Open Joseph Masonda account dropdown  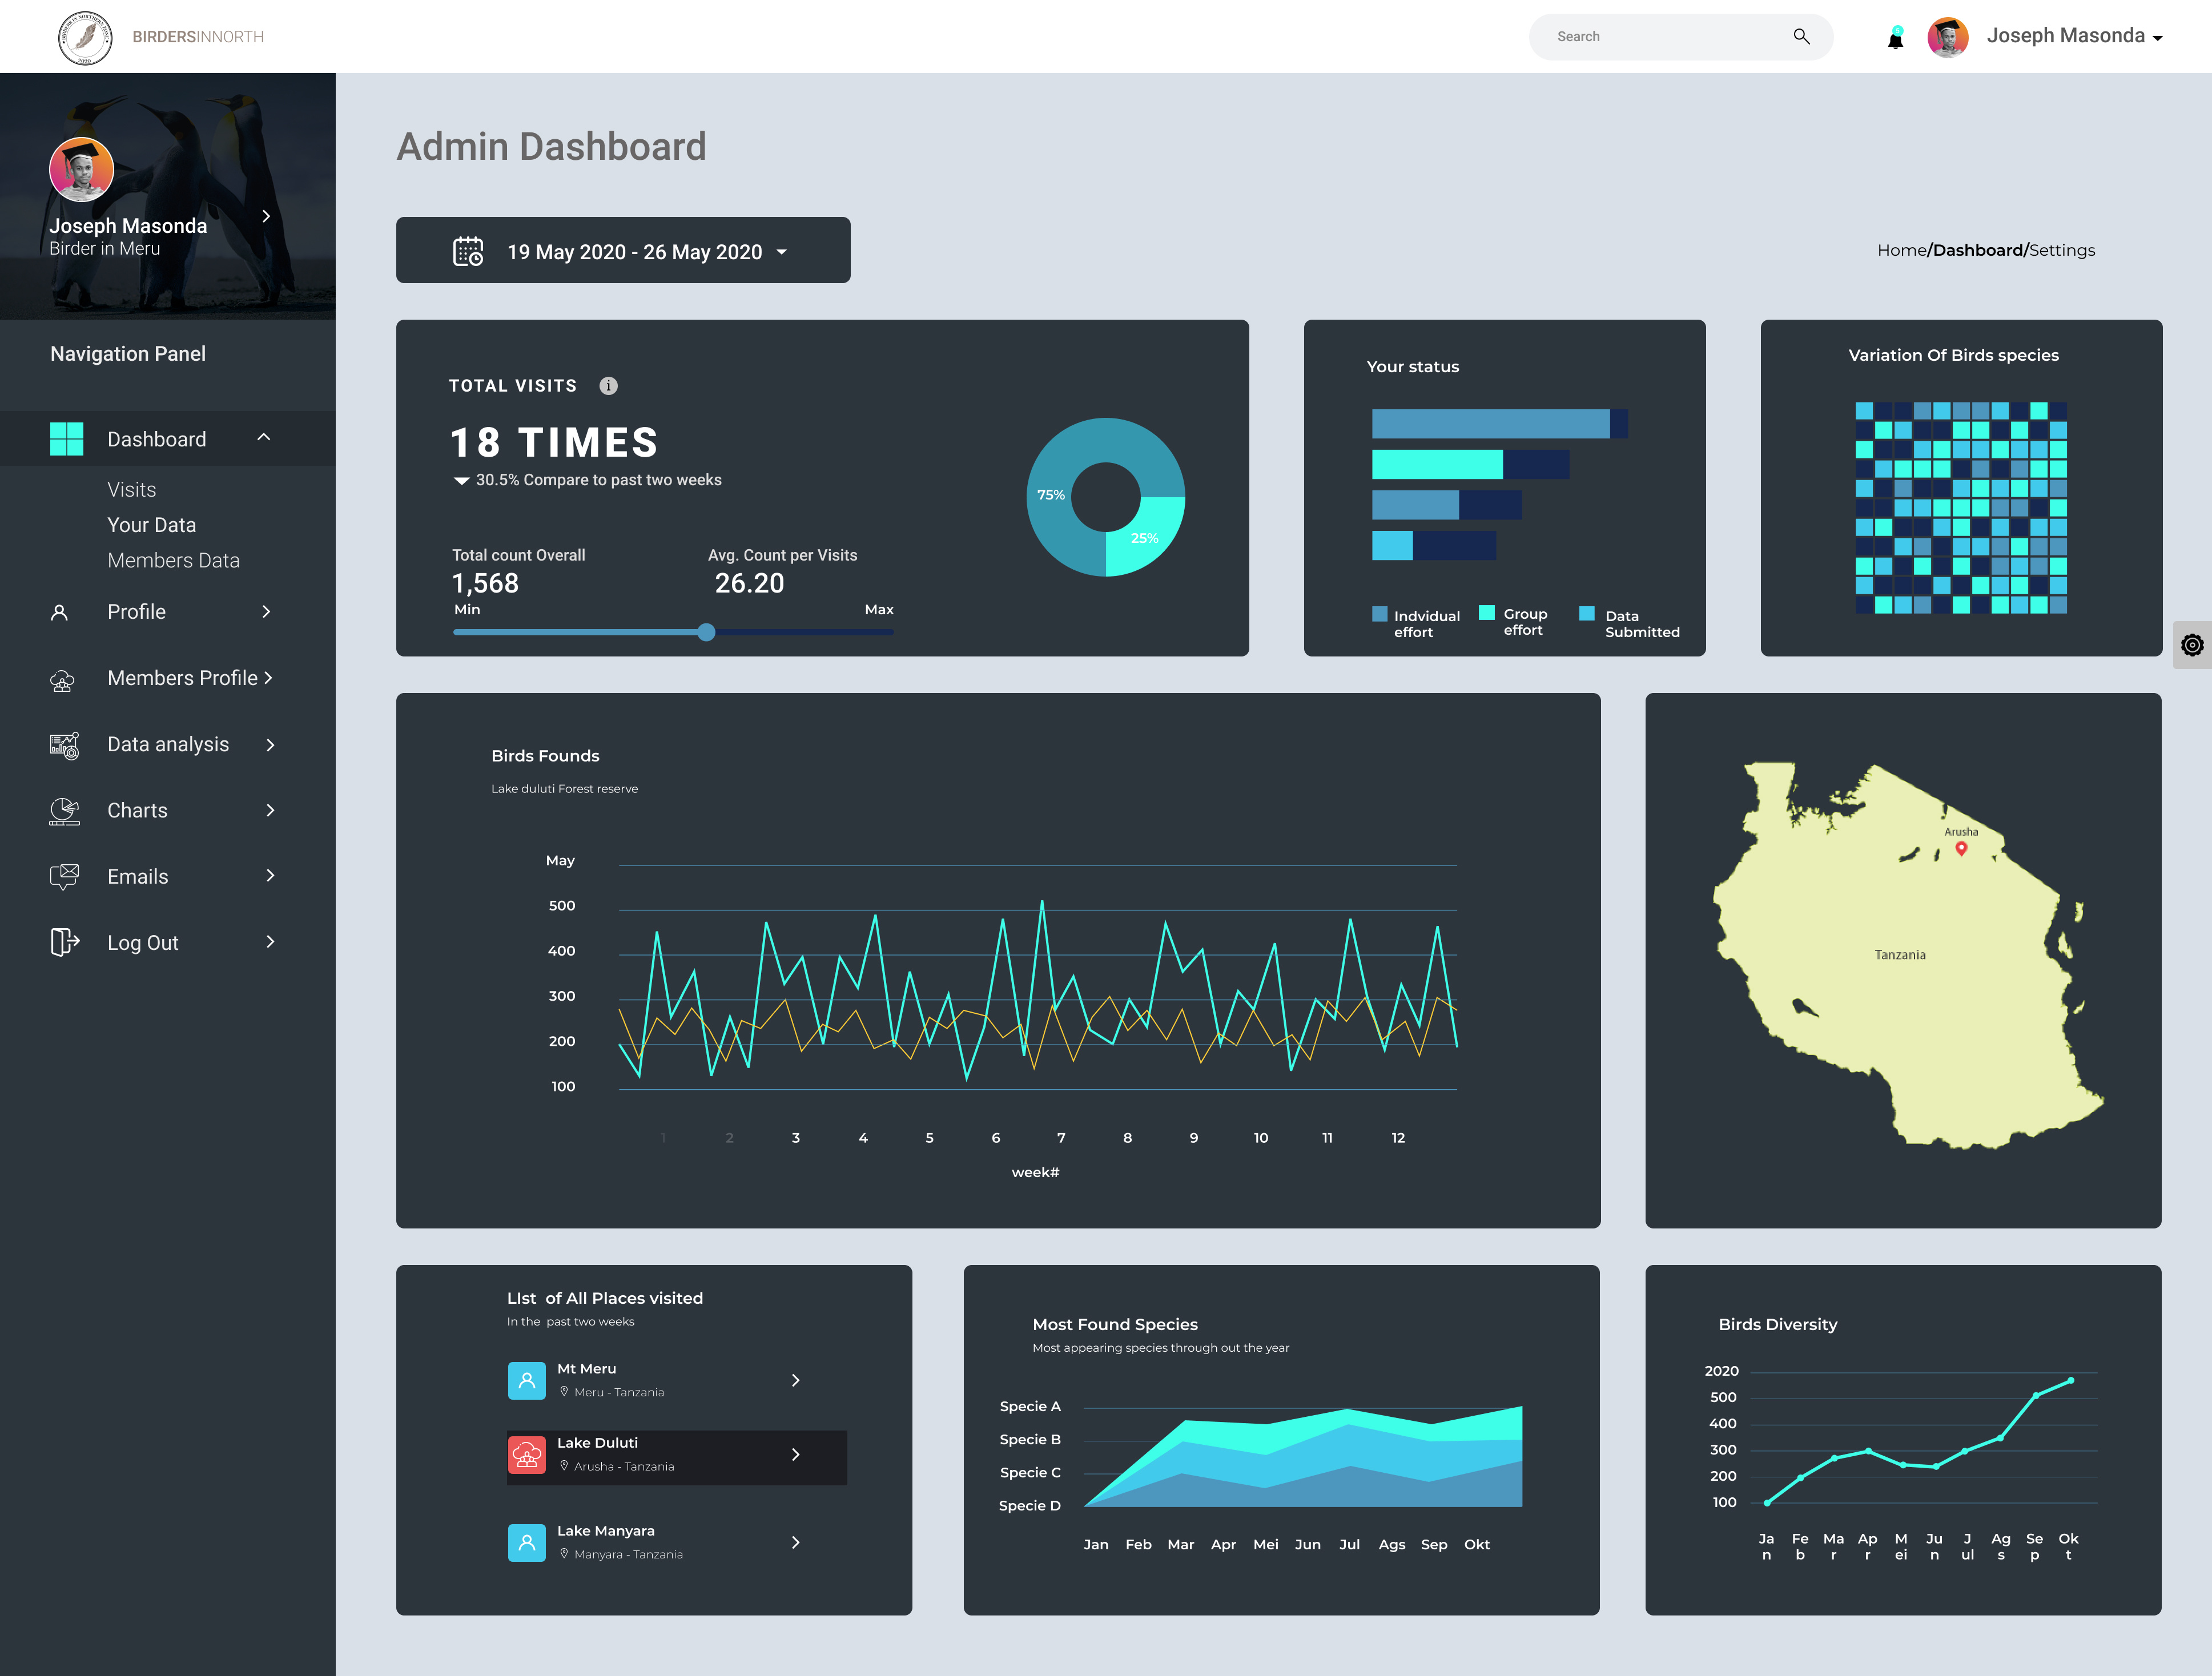click(2157, 38)
